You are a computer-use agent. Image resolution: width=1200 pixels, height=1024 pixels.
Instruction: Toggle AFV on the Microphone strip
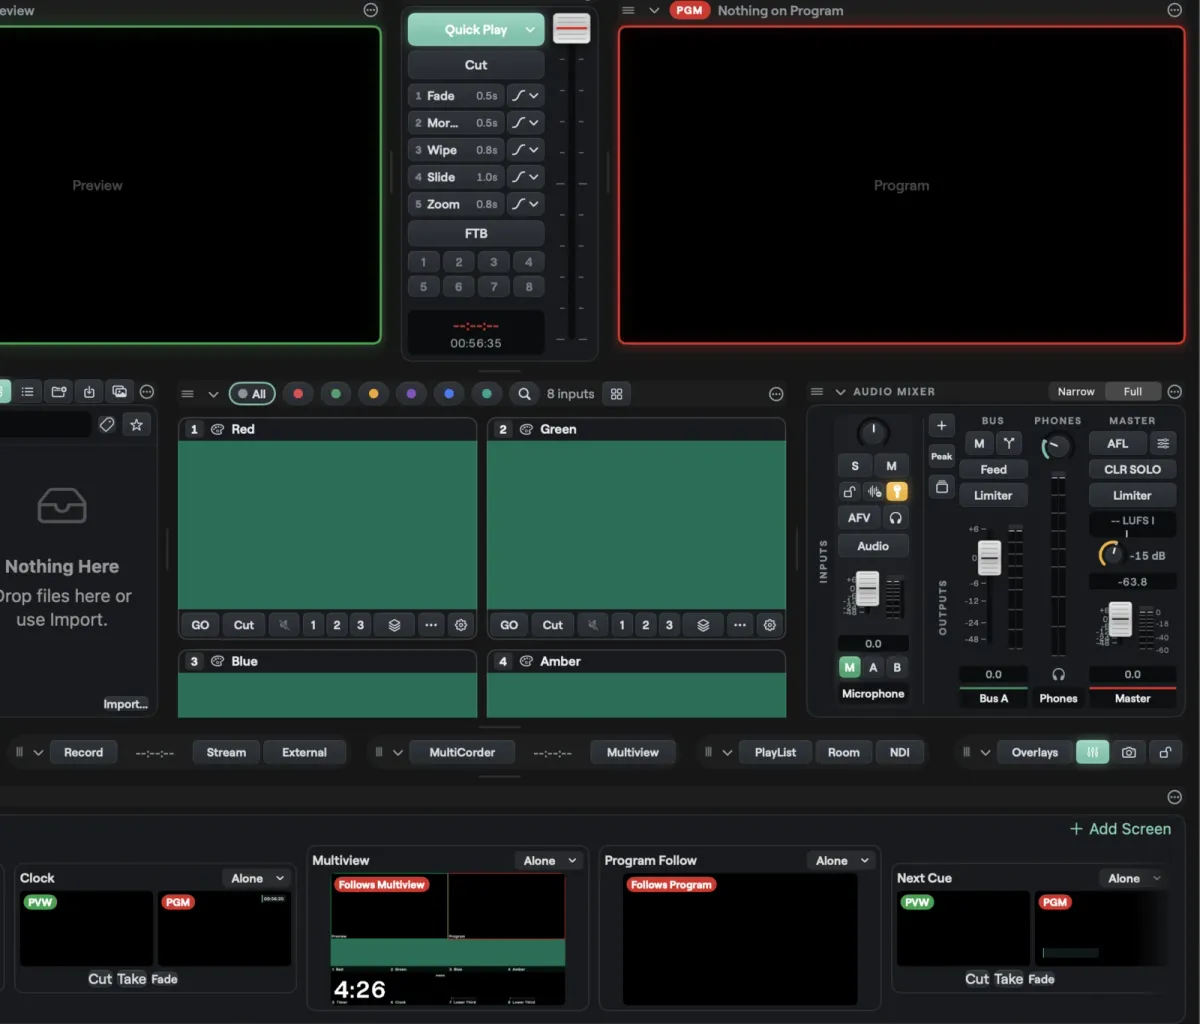tap(859, 518)
